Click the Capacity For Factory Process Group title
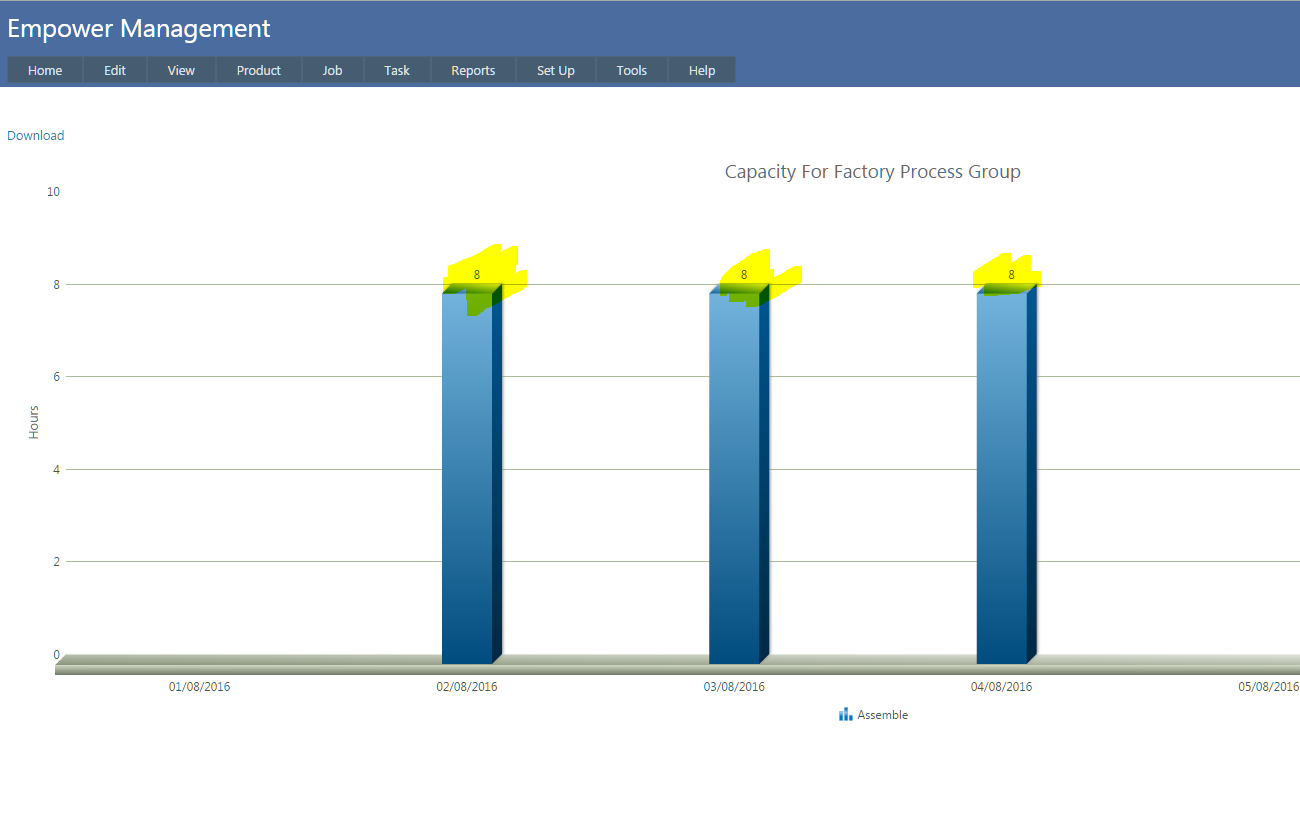The image size is (1300, 824). pyautogui.click(x=872, y=172)
